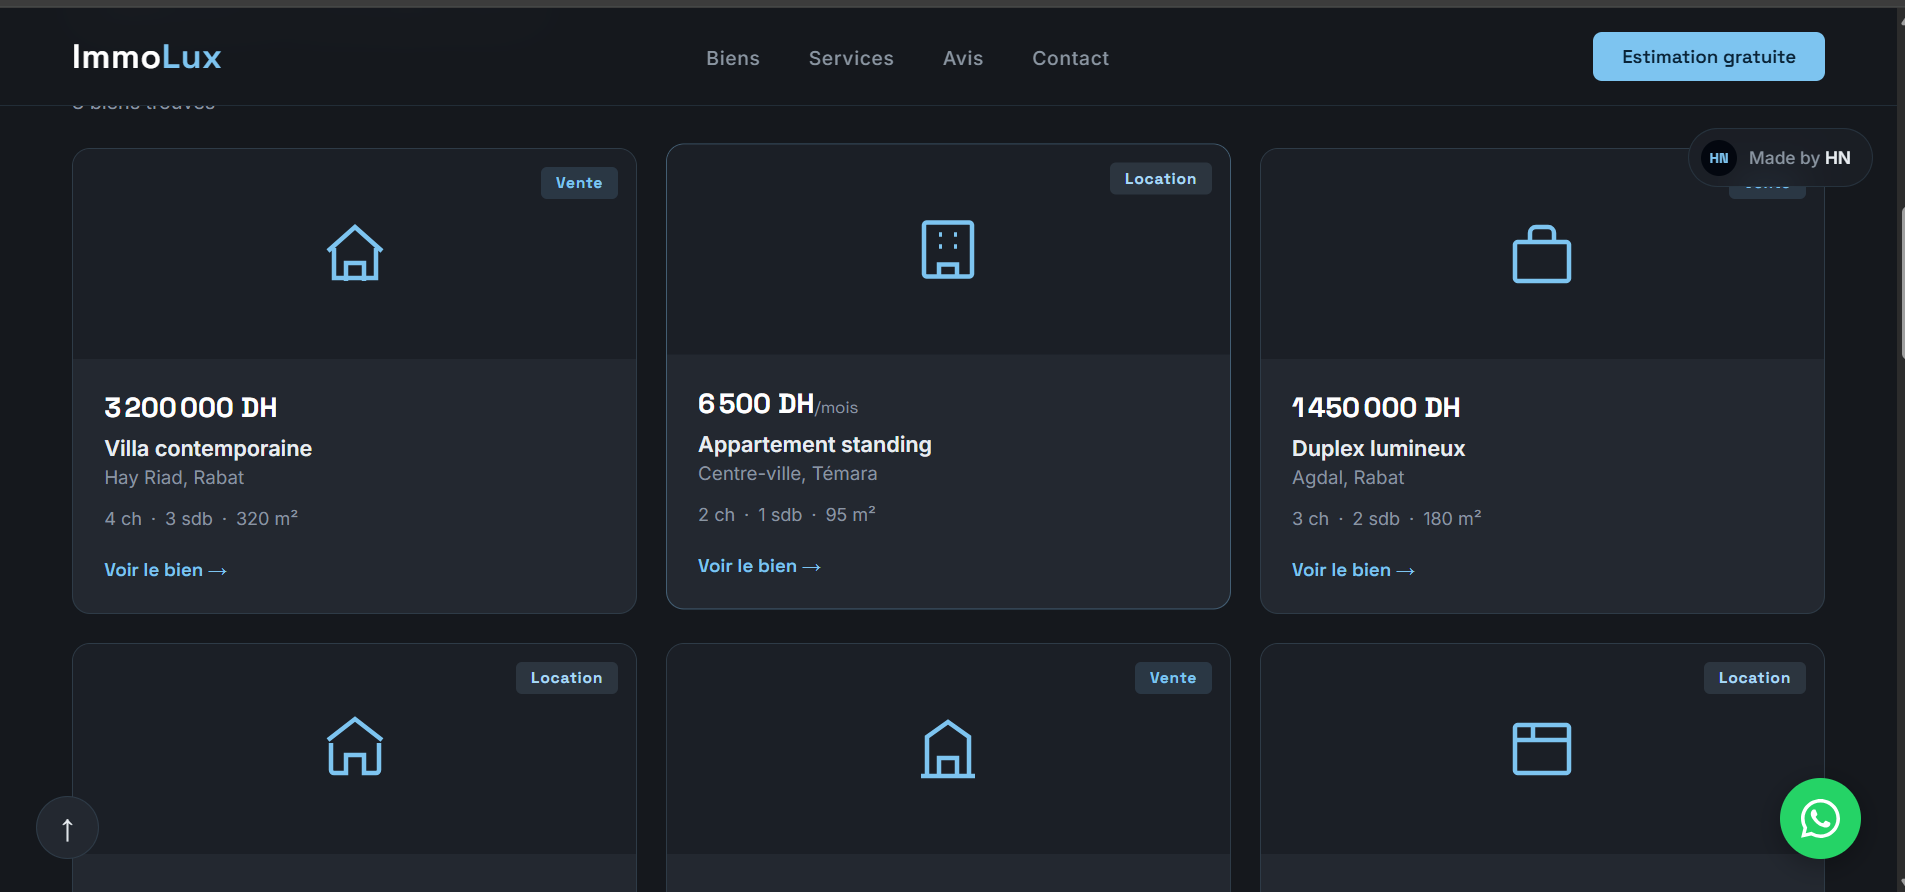Viewport: 1905px width, 892px height.
Task: Open Voir le bien for Appartement standing
Action: 760,566
